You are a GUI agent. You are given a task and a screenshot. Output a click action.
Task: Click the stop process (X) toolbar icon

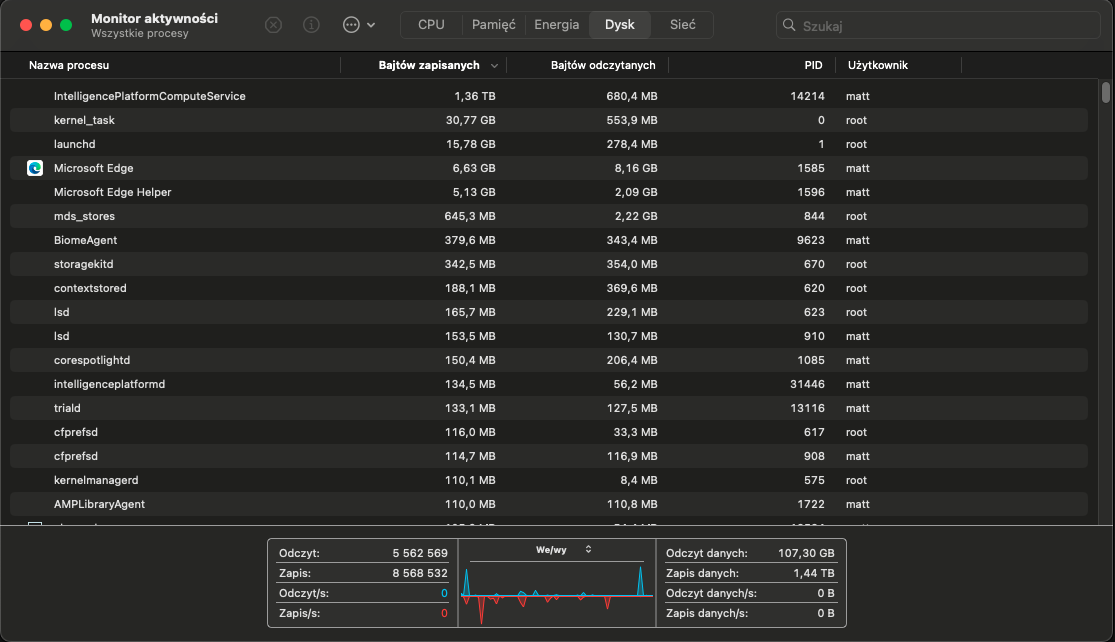[273, 25]
